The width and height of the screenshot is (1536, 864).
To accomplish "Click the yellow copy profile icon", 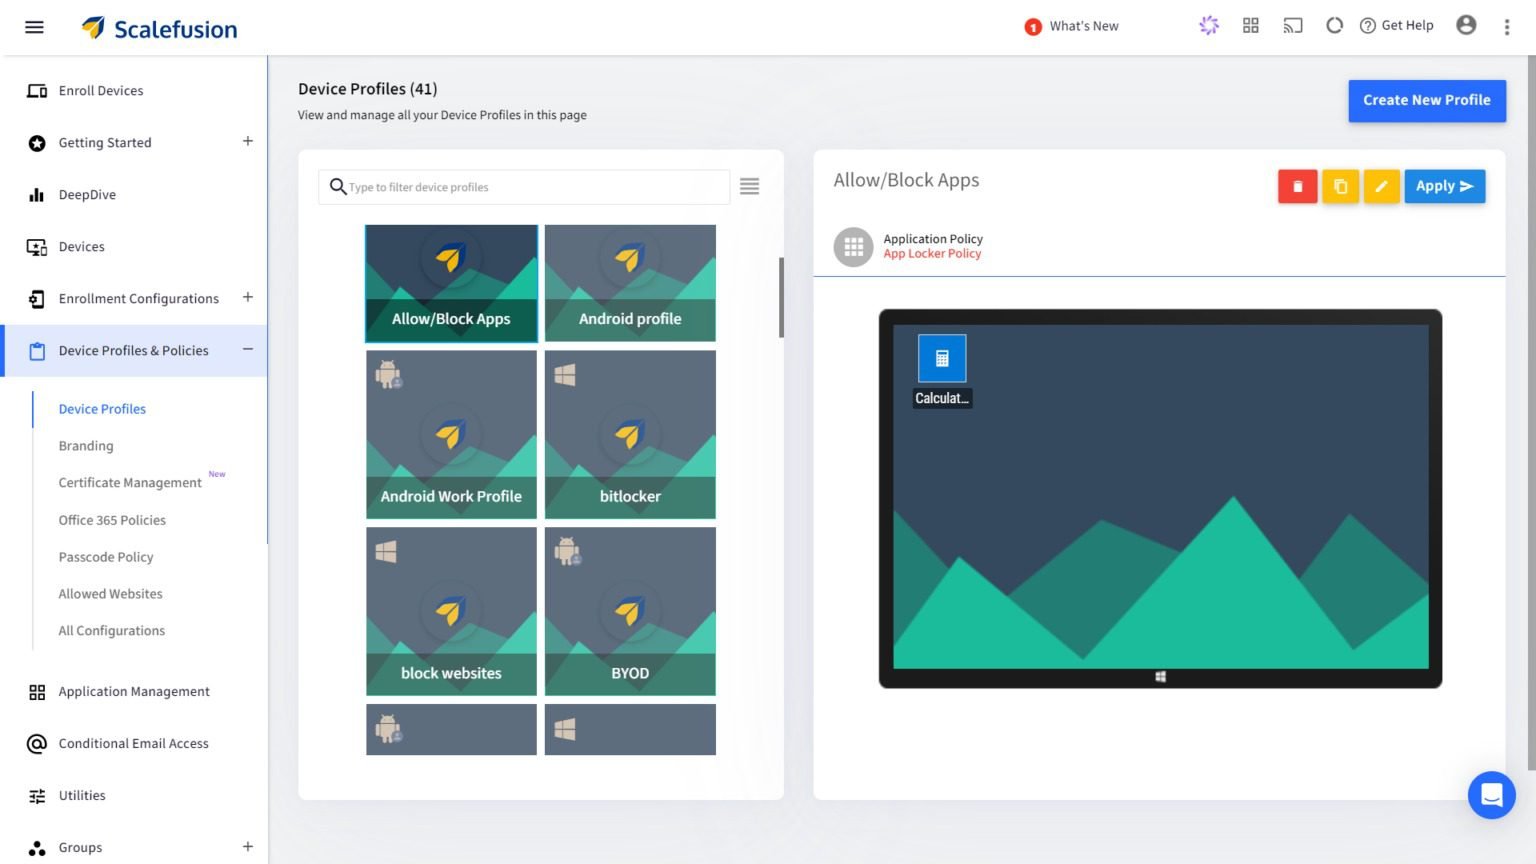I will pos(1340,187).
